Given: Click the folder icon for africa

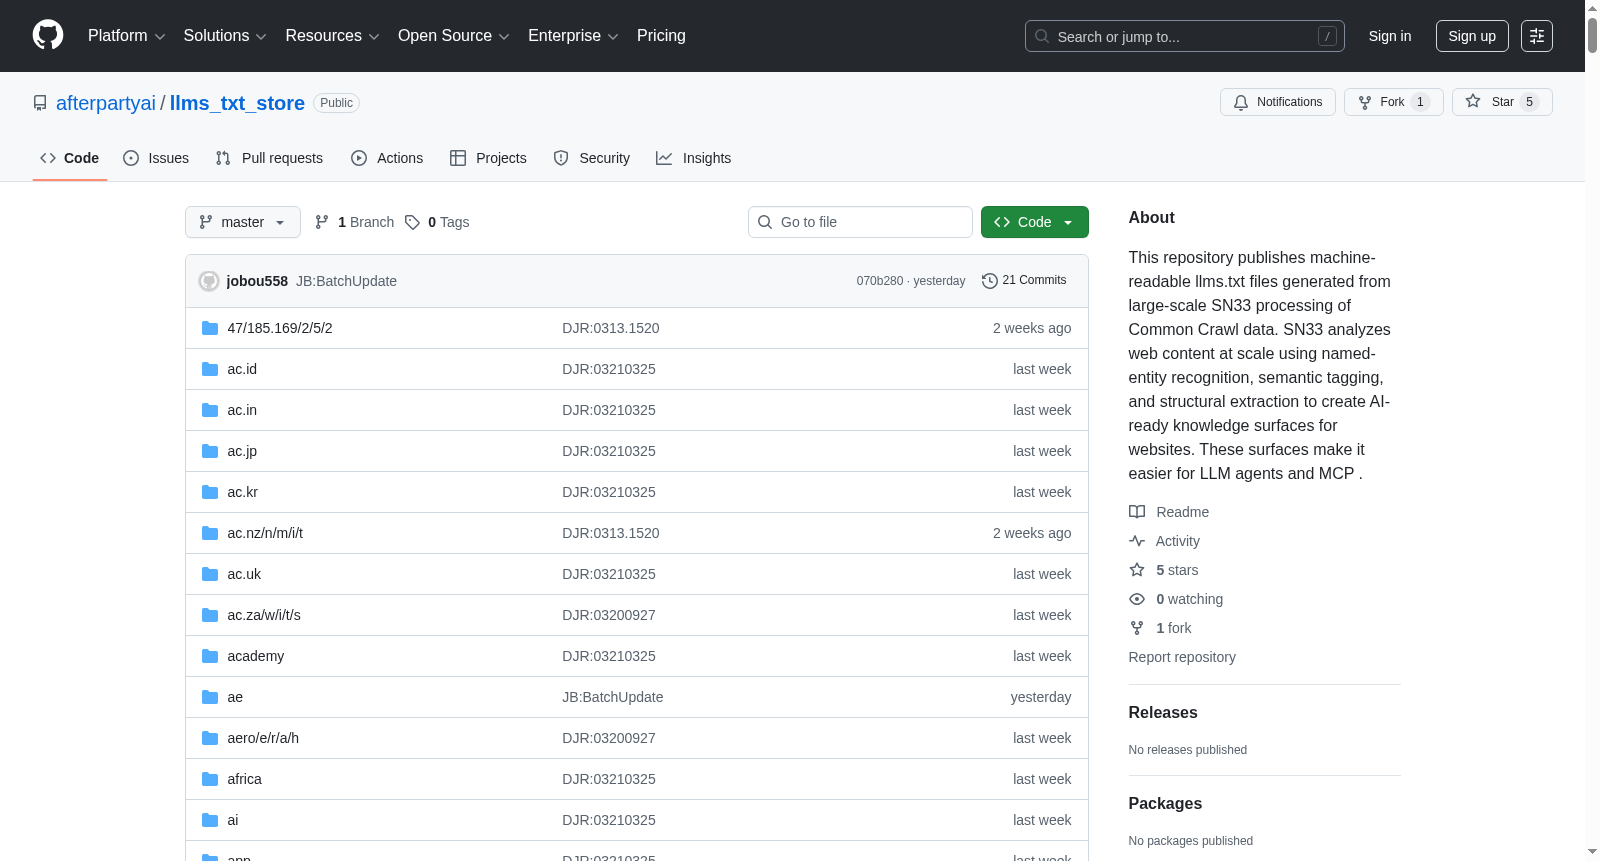Looking at the screenshot, I should (210, 779).
